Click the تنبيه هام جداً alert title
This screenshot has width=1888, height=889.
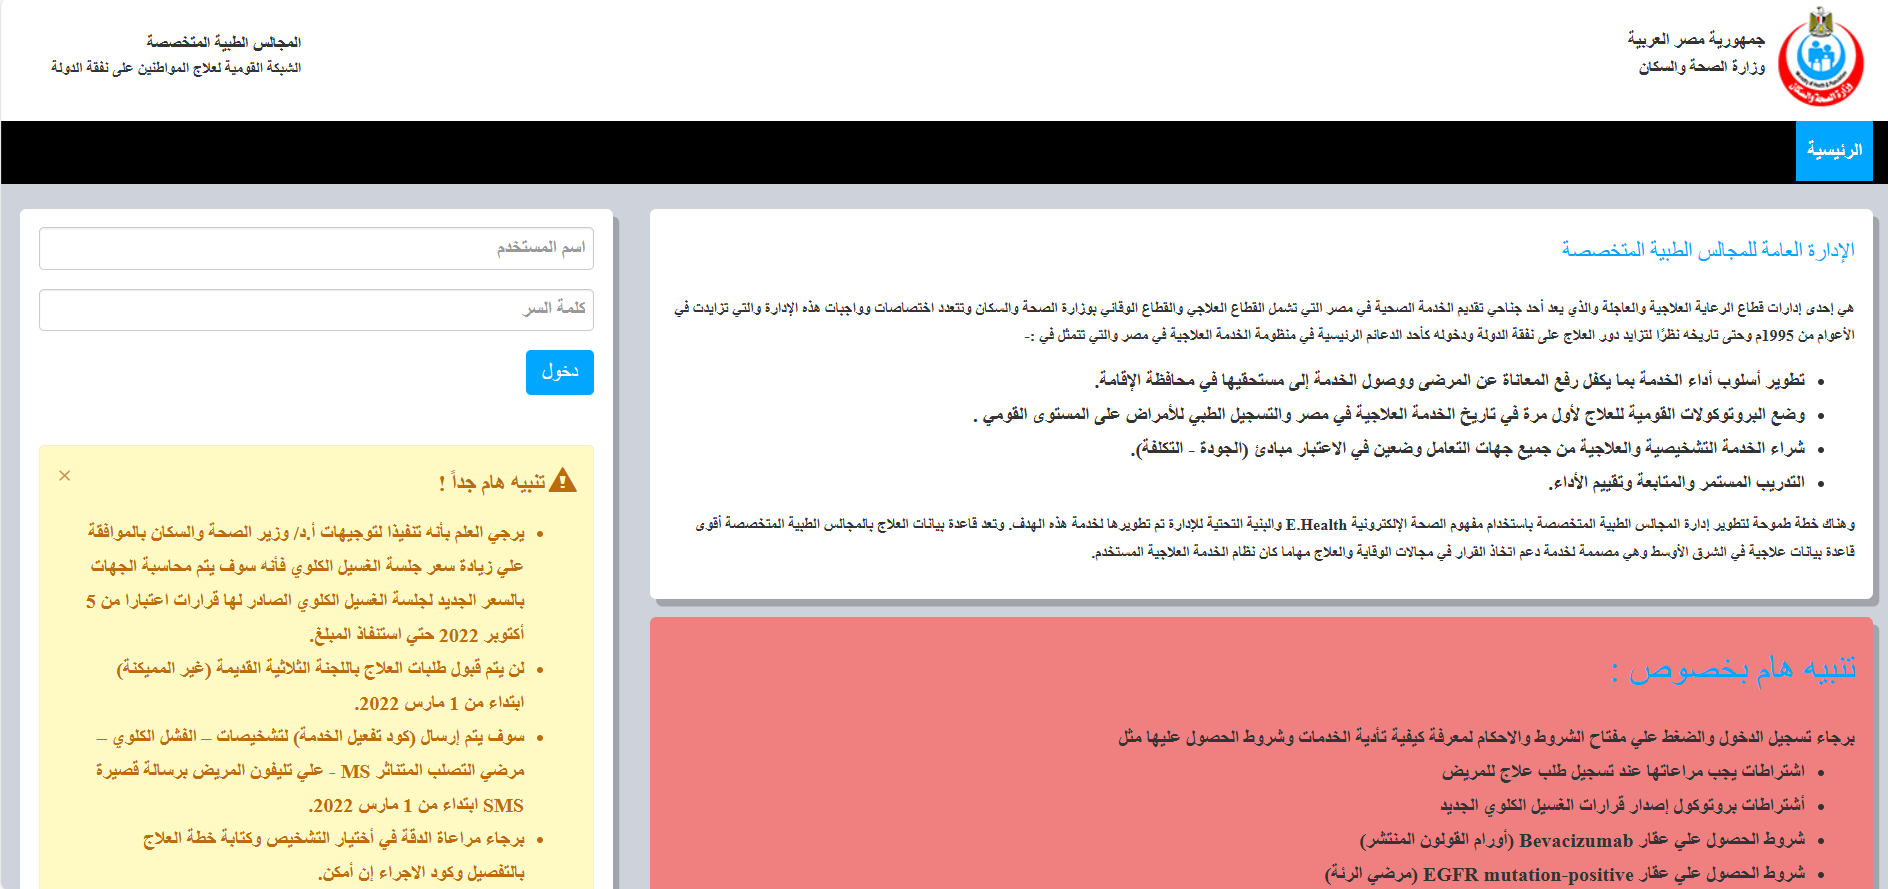pyautogui.click(x=493, y=482)
